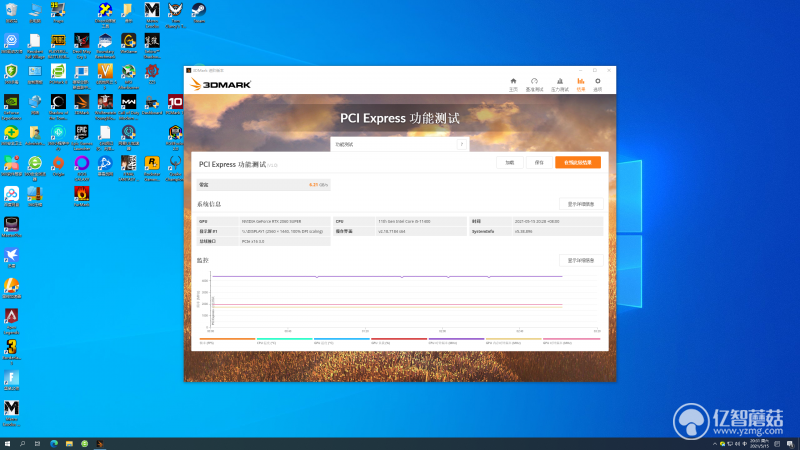Viewport: 800px width, 450px height.
Task: Open the Epic Games Launcher shortcut
Action: pyautogui.click(x=82, y=137)
